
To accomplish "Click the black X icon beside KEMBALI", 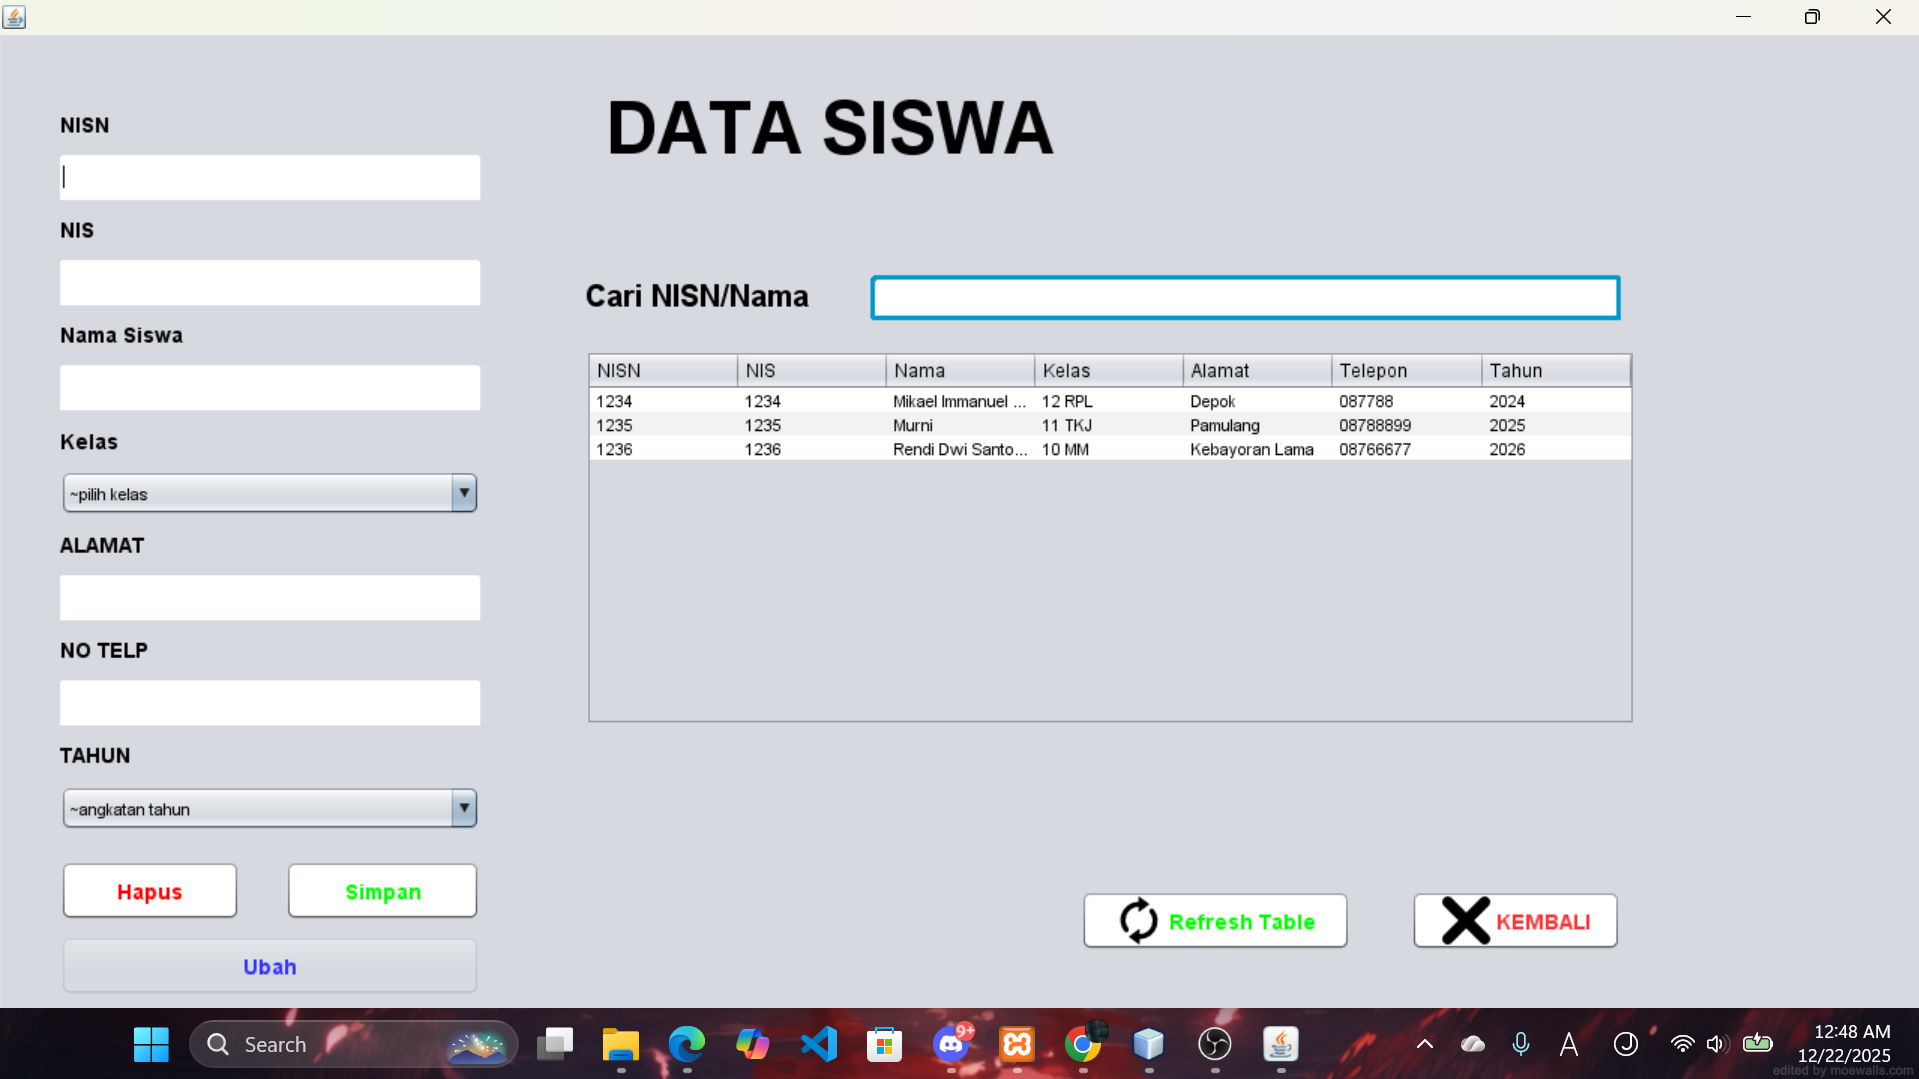I will click(1466, 921).
